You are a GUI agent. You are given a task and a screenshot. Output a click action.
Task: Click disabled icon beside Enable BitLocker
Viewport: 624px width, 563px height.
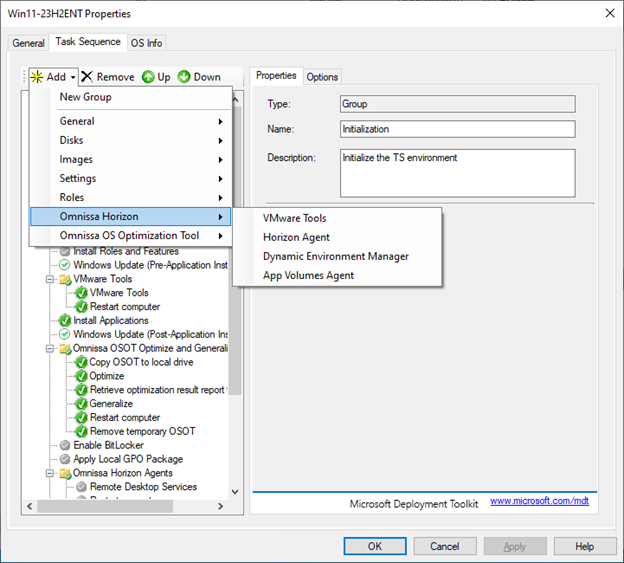pos(65,445)
